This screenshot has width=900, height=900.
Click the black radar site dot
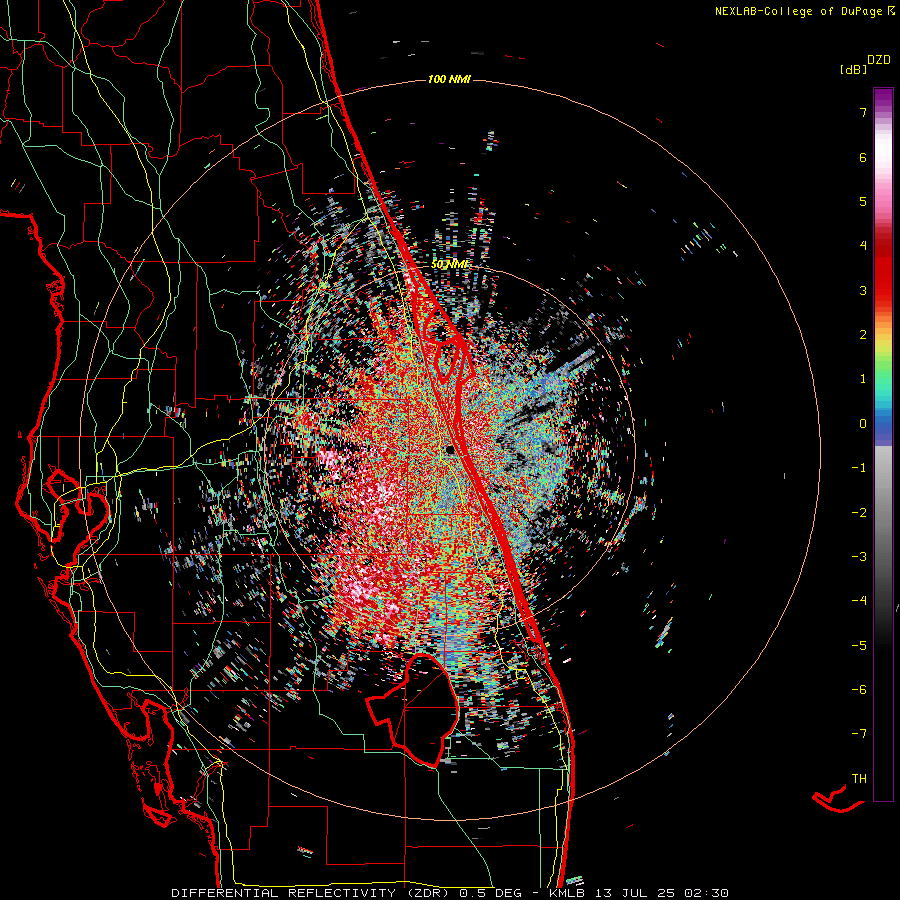point(451,450)
